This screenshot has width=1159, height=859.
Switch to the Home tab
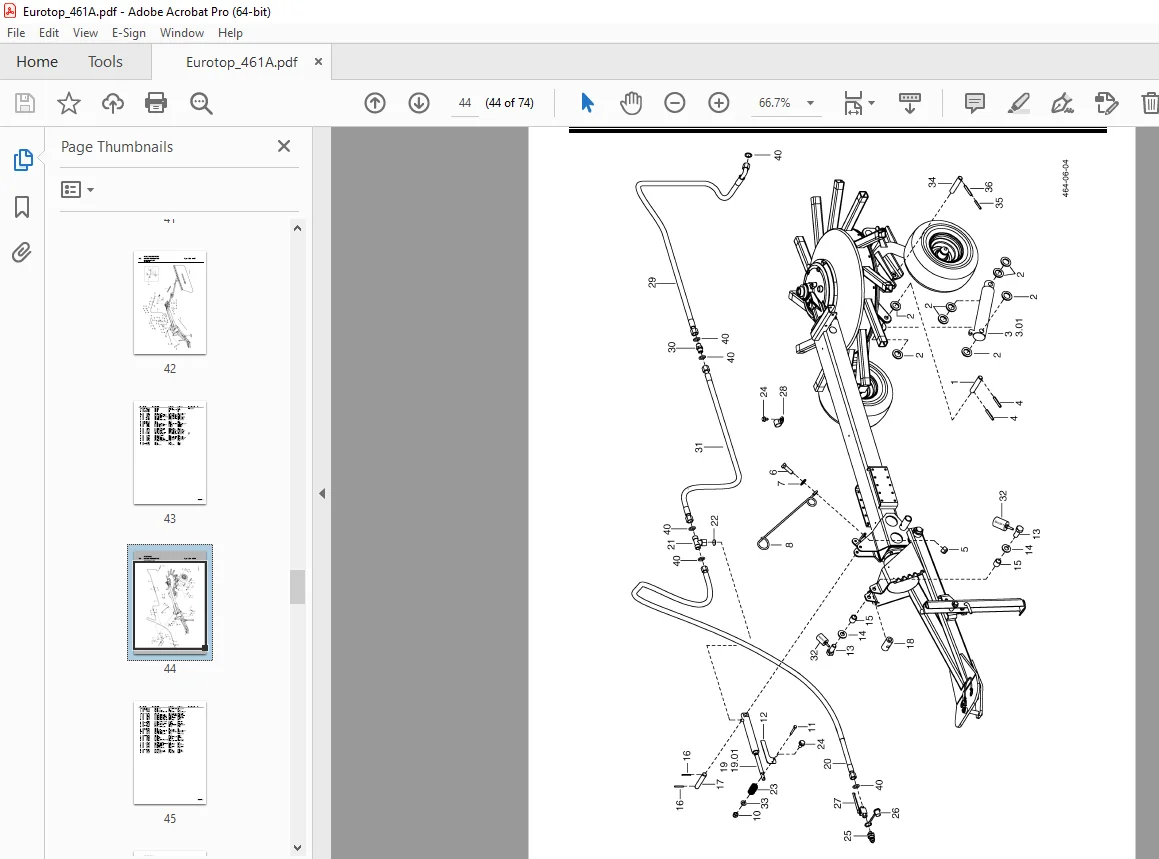click(37, 61)
